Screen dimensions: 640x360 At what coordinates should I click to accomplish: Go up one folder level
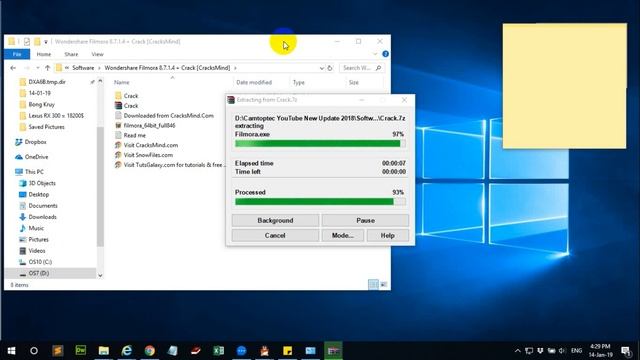pyautogui.click(x=47, y=68)
